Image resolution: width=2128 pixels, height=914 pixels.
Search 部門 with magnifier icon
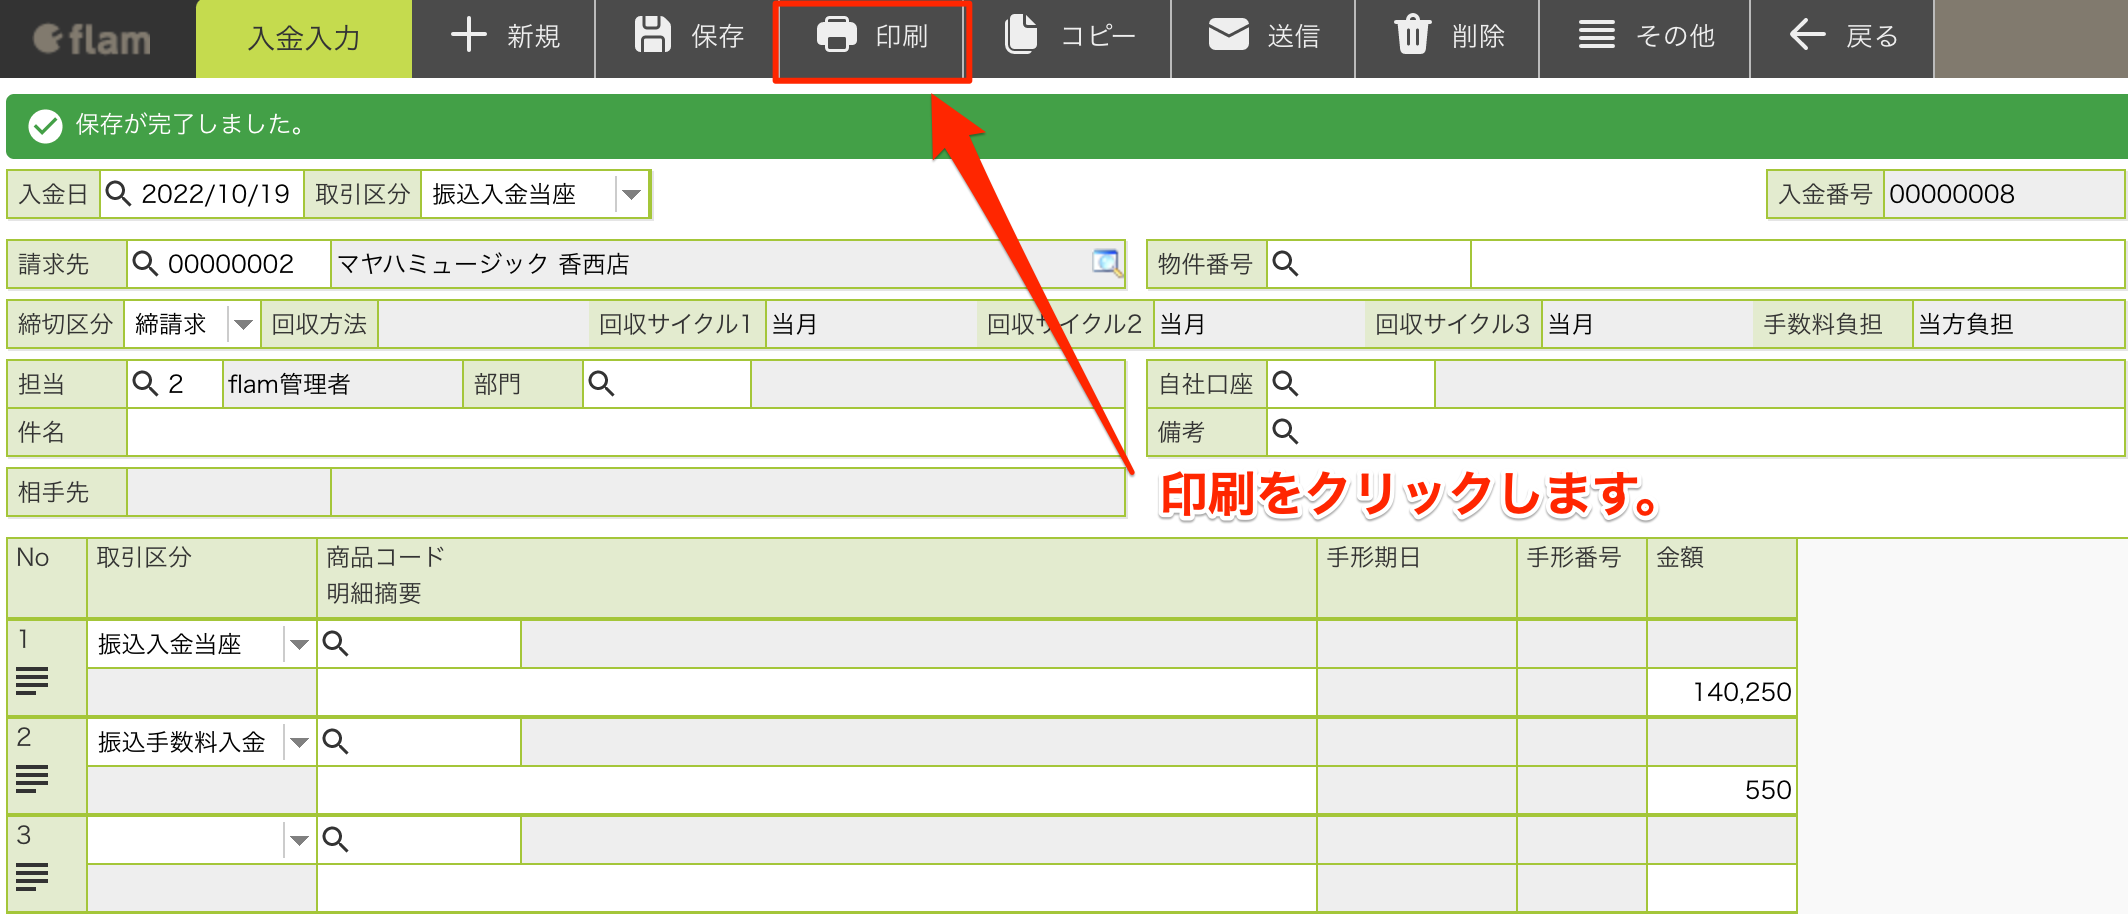(601, 384)
